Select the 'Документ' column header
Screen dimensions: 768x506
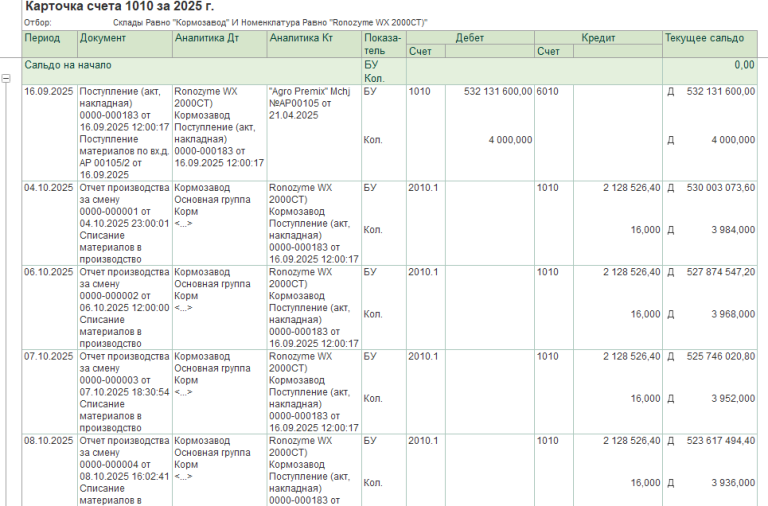[x=125, y=44]
